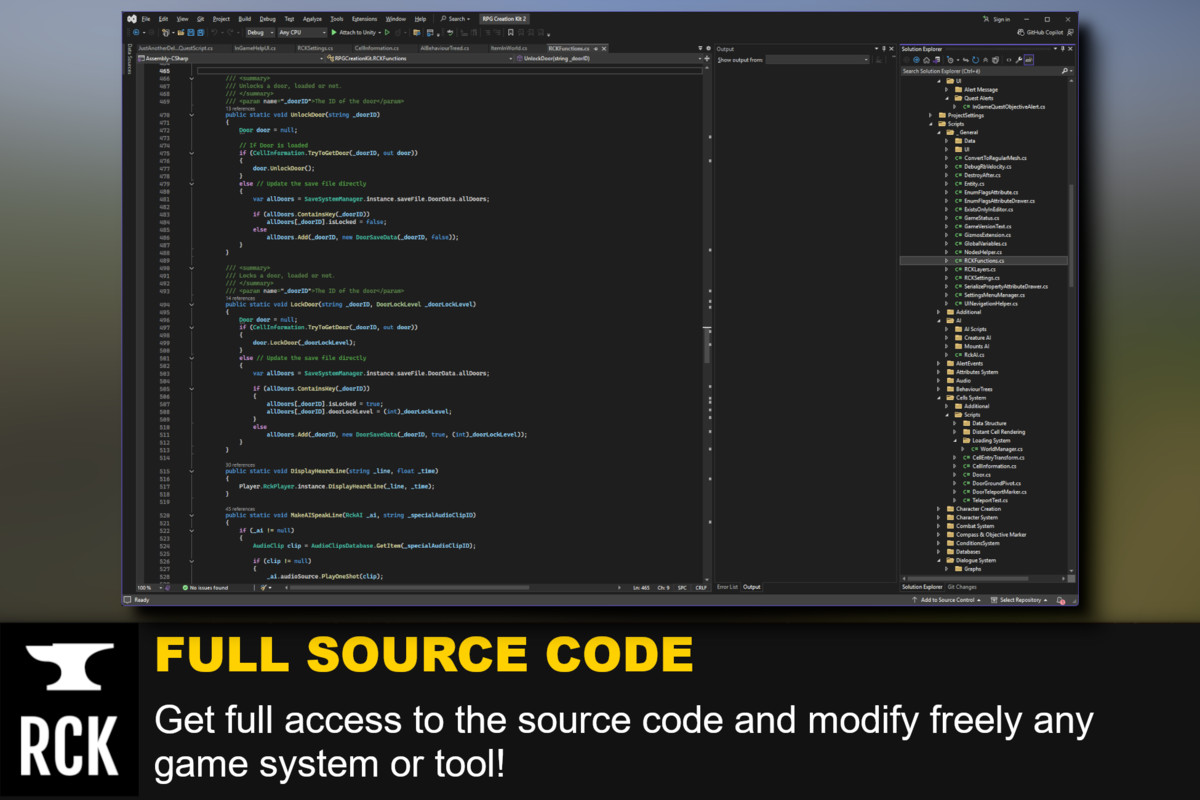This screenshot has width=1200, height=800.
Task: Click the Search Solution Explorer field
Action: [980, 71]
